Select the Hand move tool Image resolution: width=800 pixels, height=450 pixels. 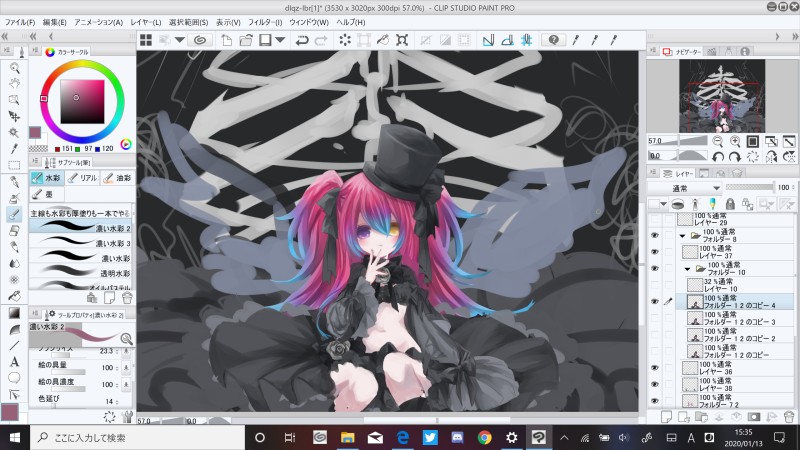[14, 83]
